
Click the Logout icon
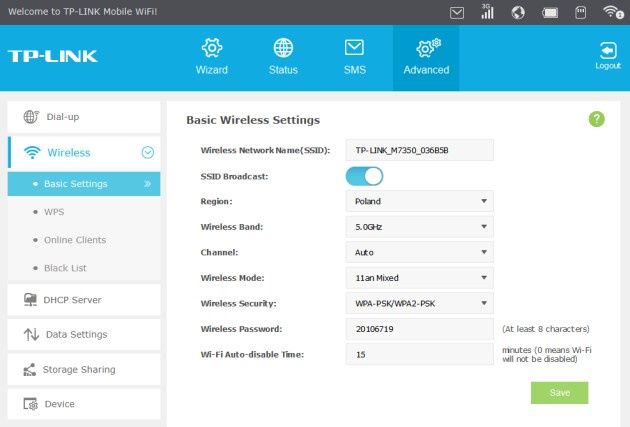pos(608,51)
